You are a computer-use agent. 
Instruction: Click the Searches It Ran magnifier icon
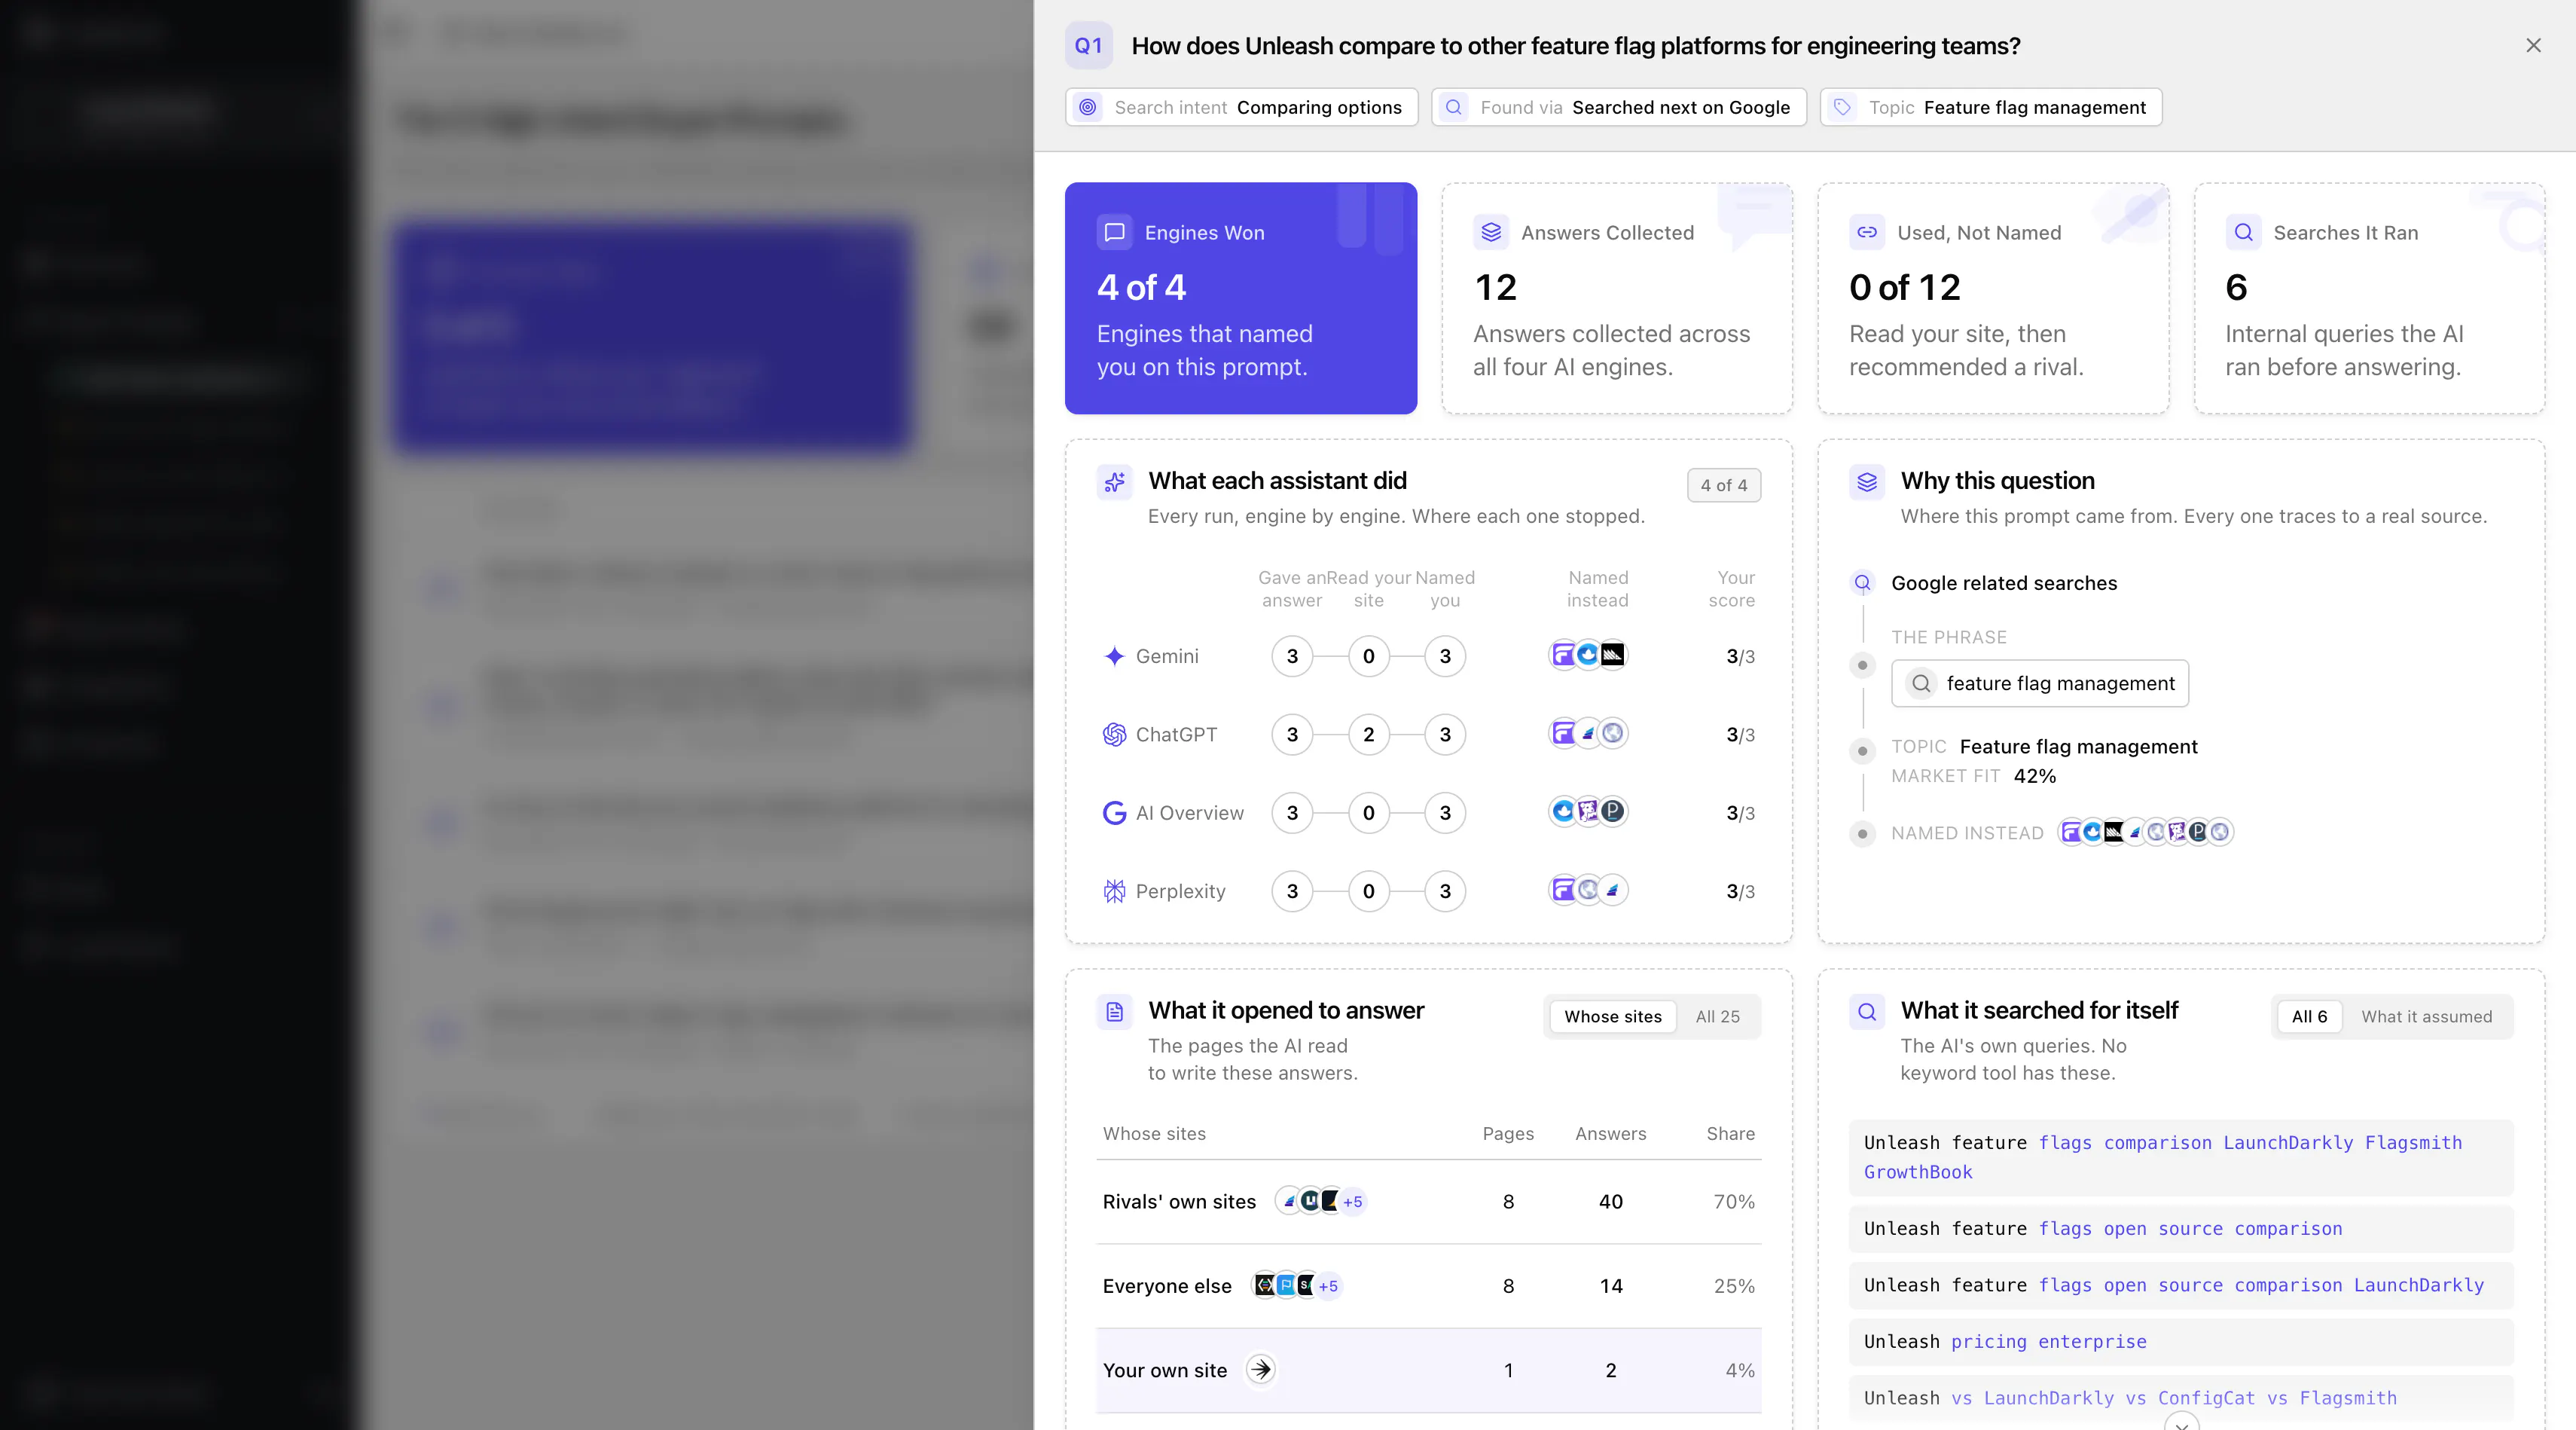coord(2243,232)
